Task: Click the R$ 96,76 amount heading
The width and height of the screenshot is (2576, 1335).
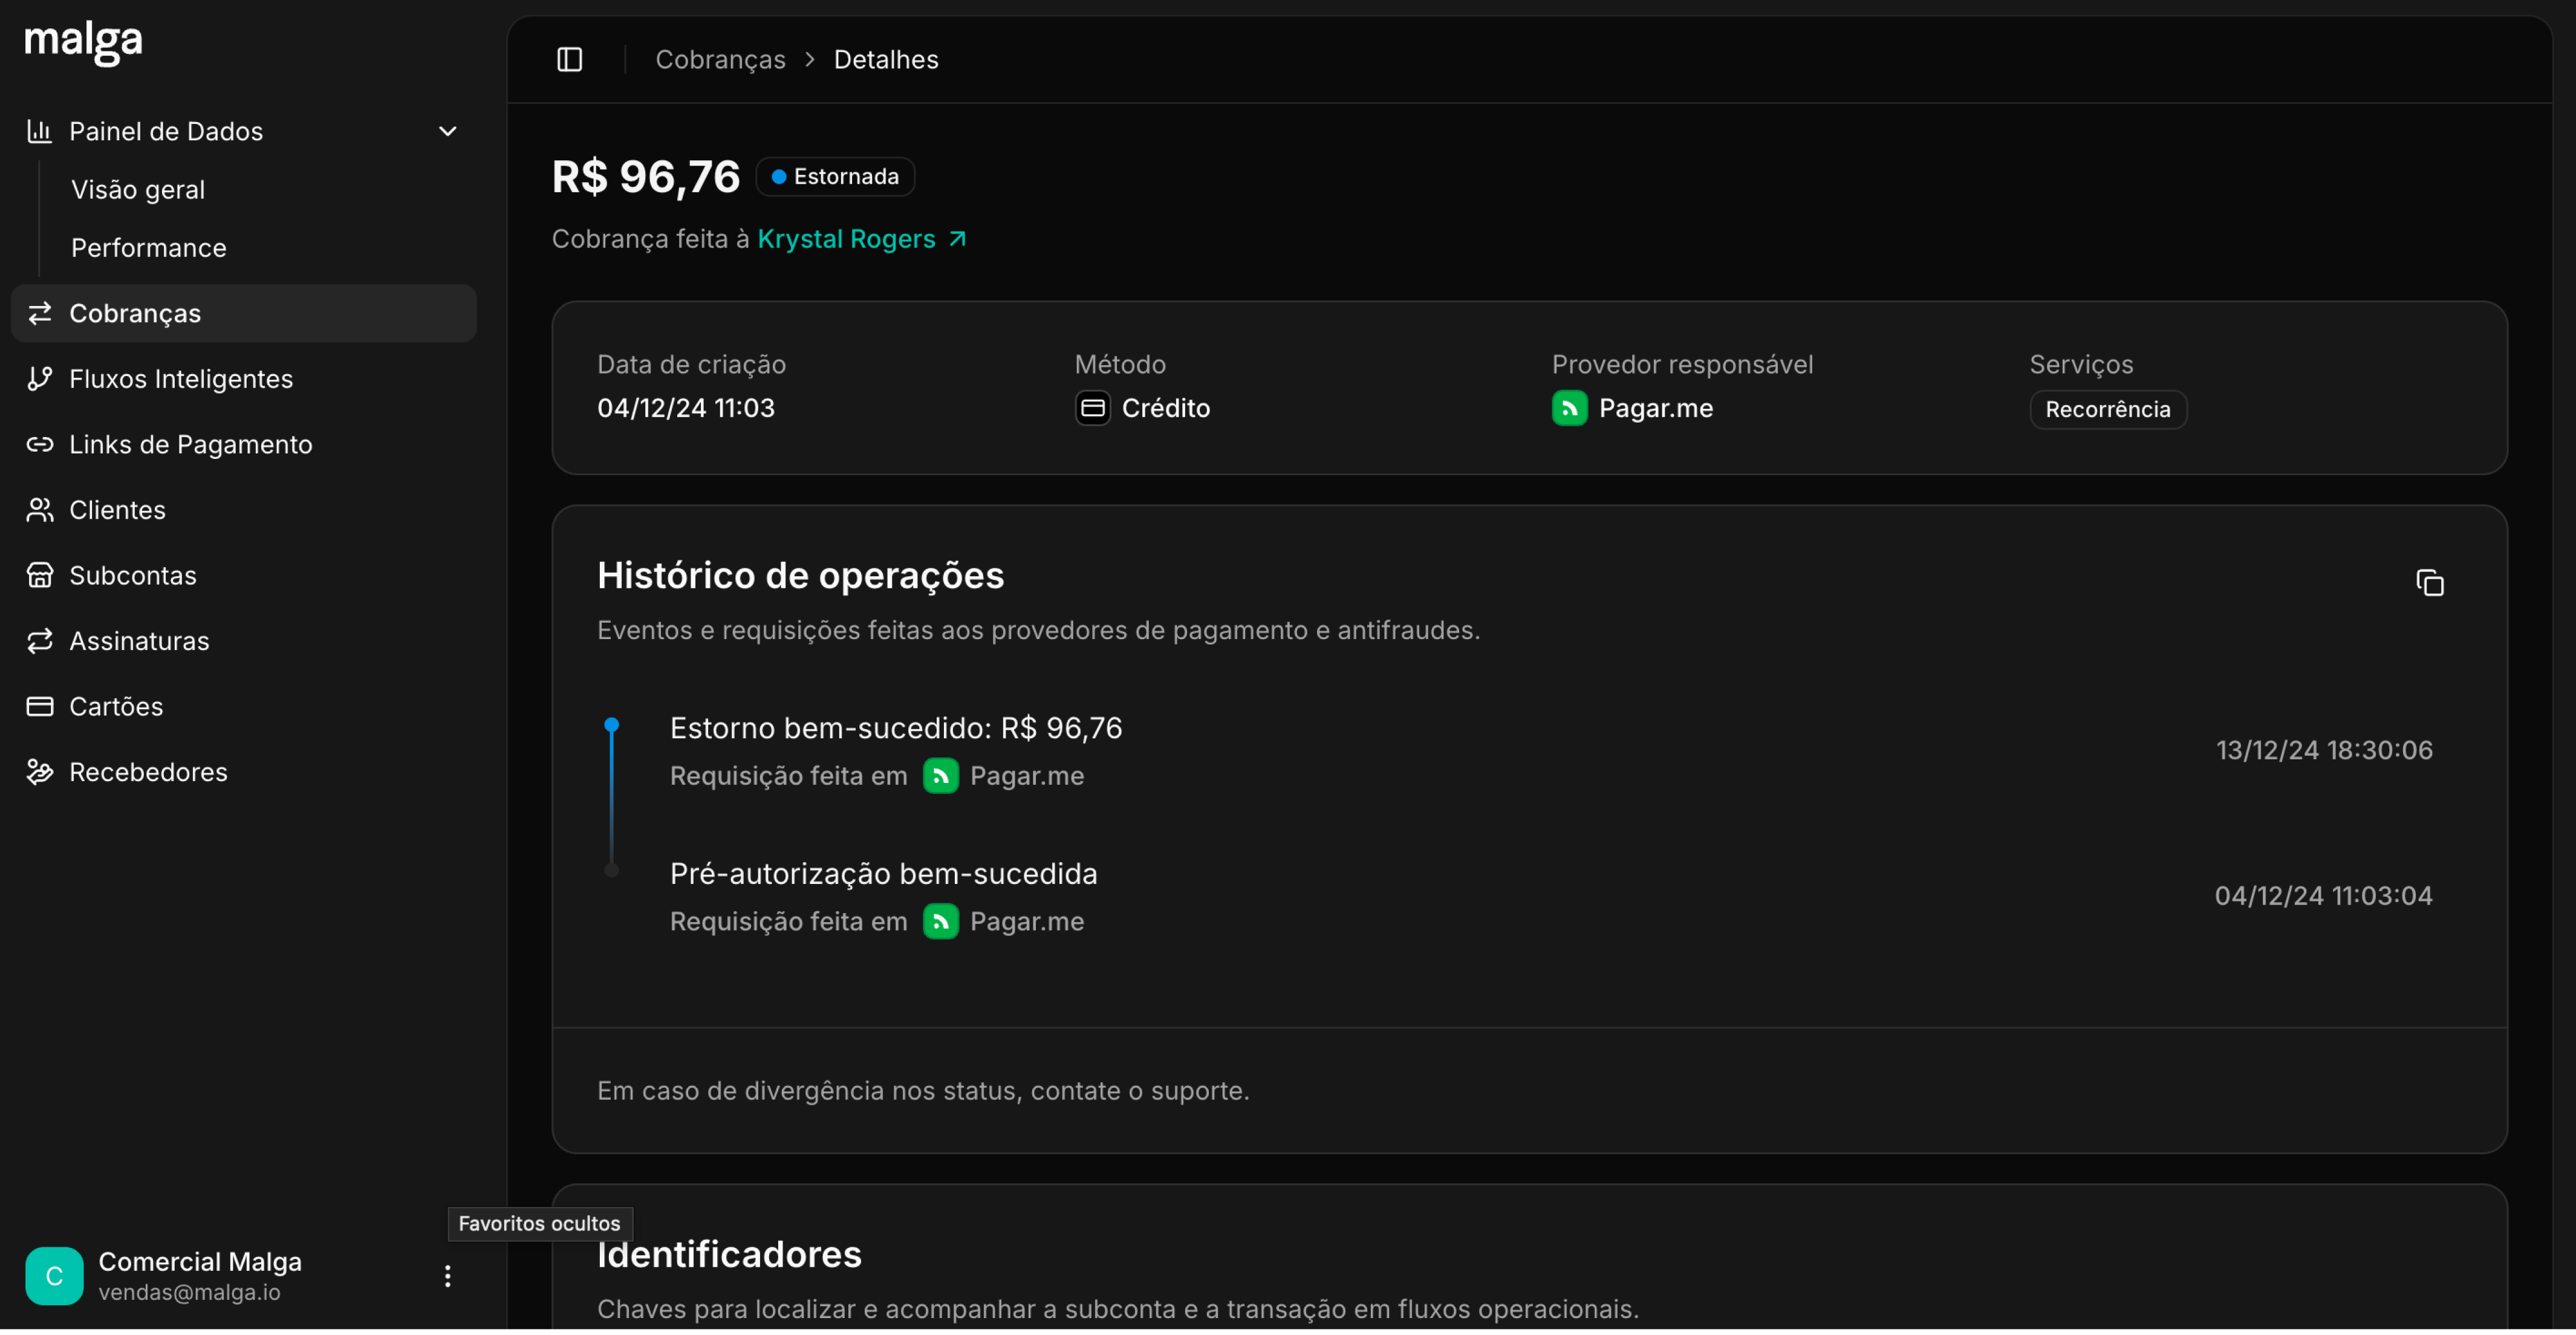Action: pyautogui.click(x=646, y=177)
